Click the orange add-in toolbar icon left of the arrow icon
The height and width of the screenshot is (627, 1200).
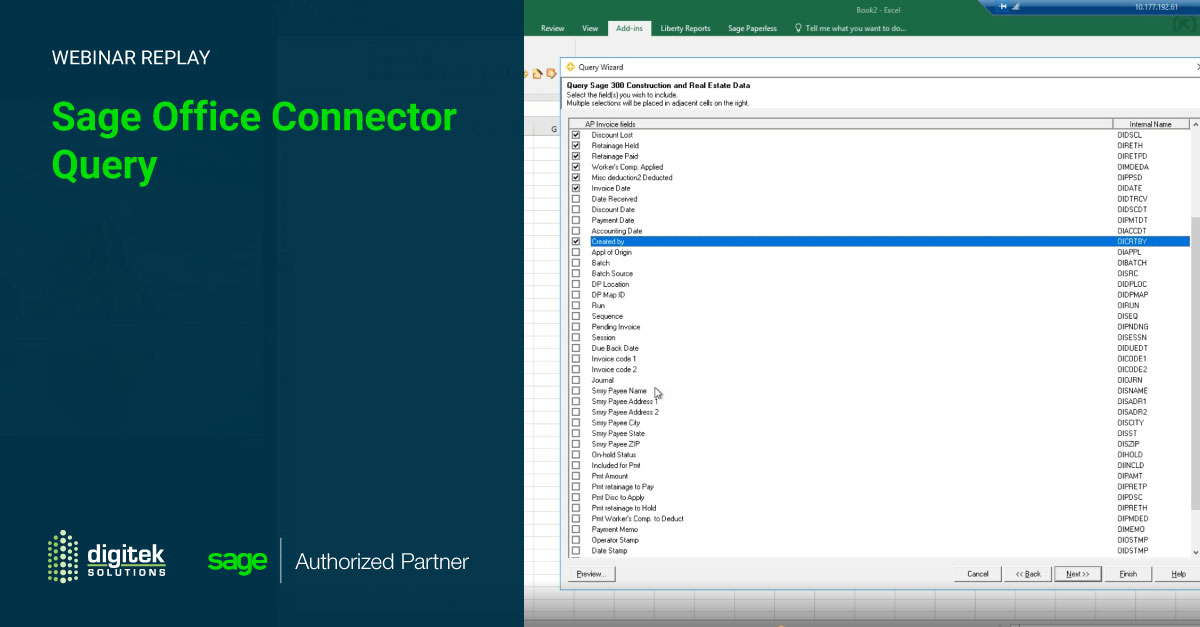pyautogui.click(x=538, y=73)
